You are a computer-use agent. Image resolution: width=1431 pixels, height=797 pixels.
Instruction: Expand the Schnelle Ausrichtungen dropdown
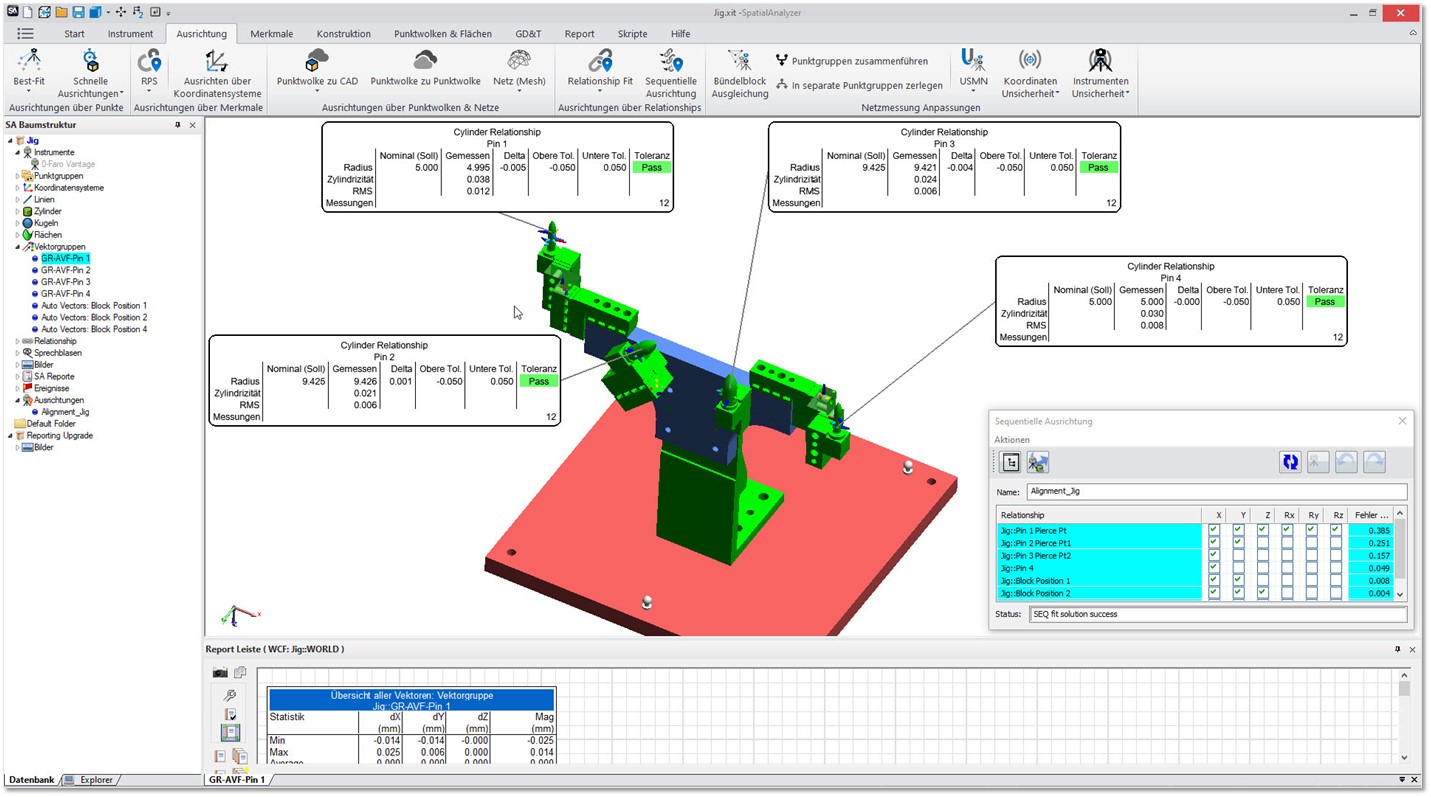click(90, 68)
